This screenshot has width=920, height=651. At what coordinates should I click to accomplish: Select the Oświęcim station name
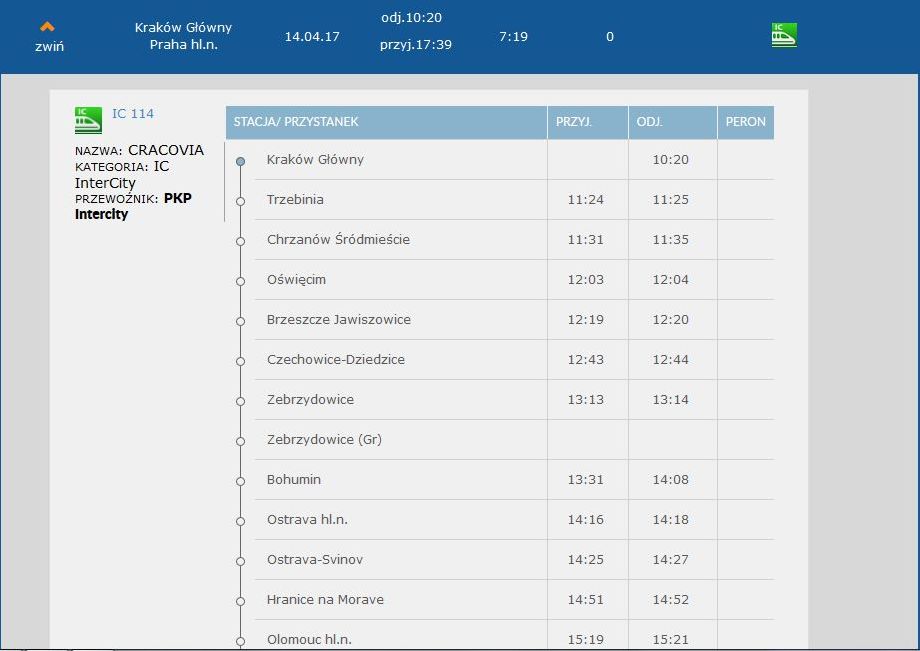pos(296,280)
